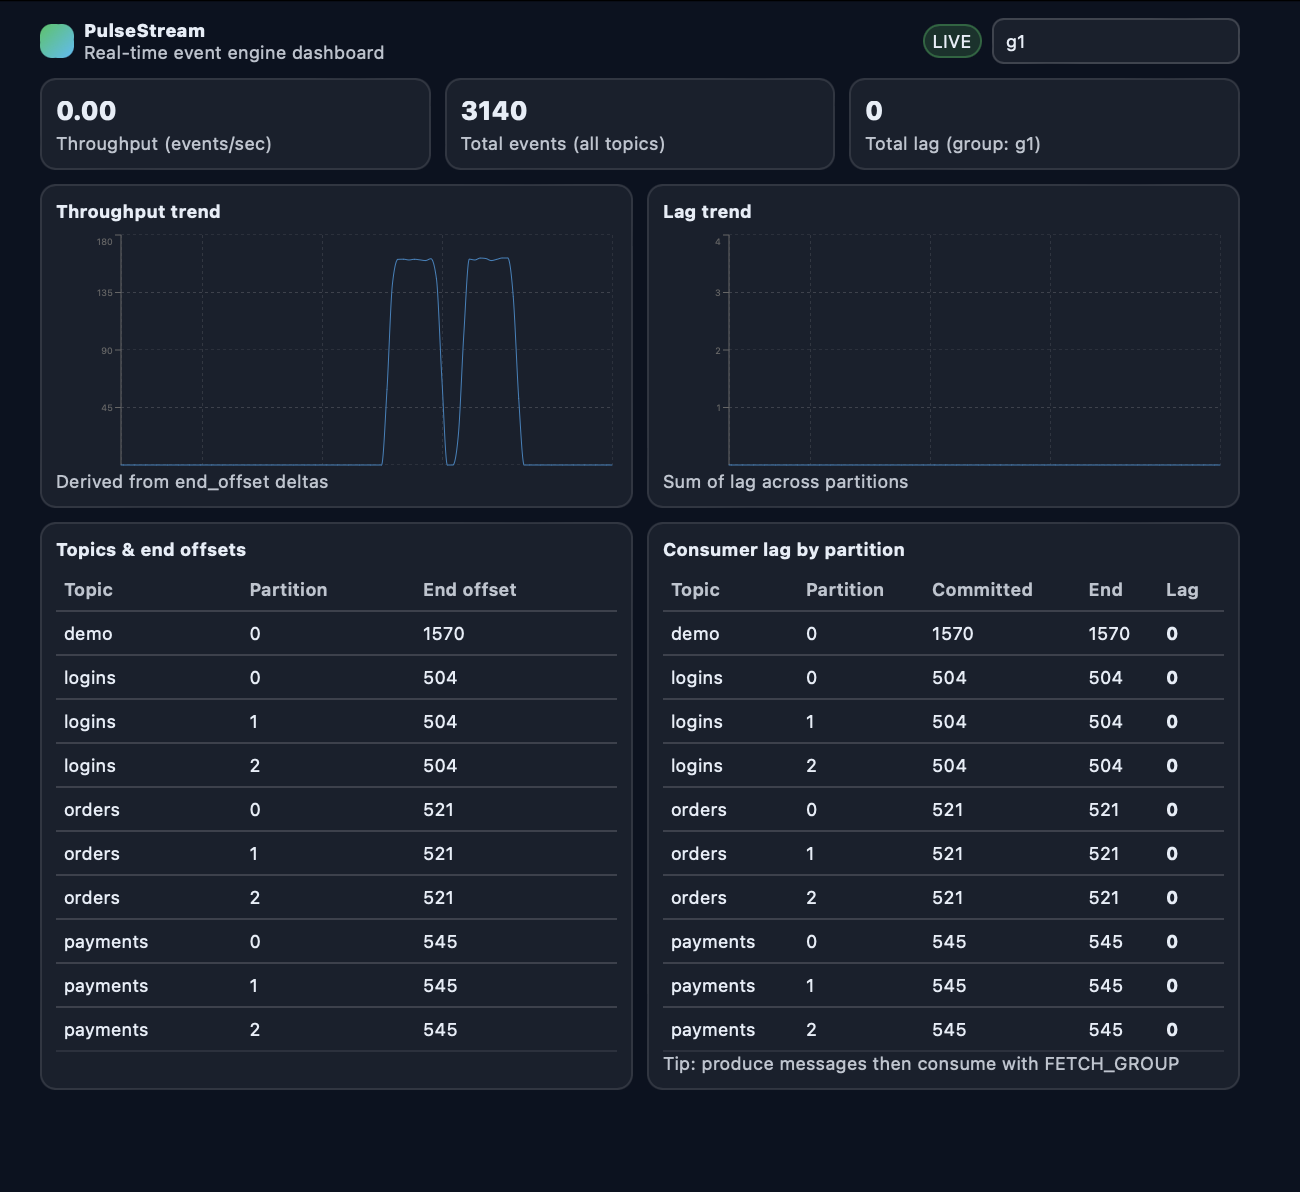Screen dimensions: 1300x1192
Task: Sort by the End offset column header
Action: [x=469, y=590]
